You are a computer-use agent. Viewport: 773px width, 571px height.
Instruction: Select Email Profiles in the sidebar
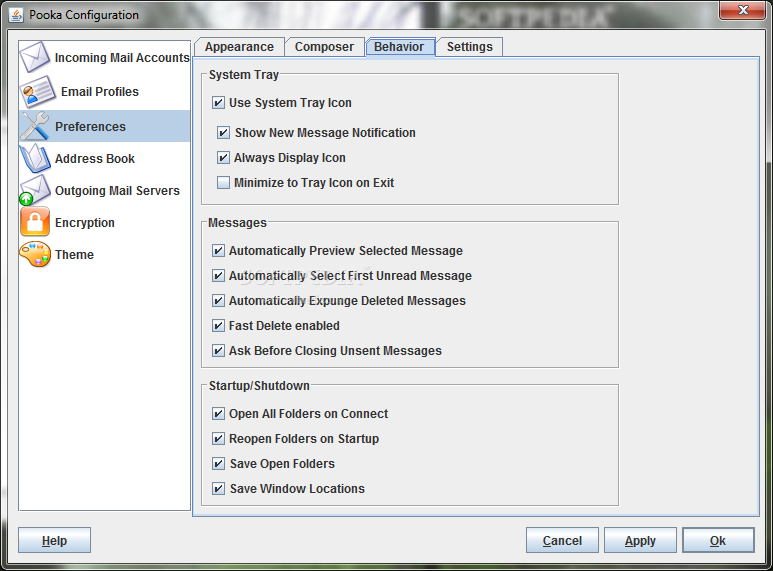[100, 92]
